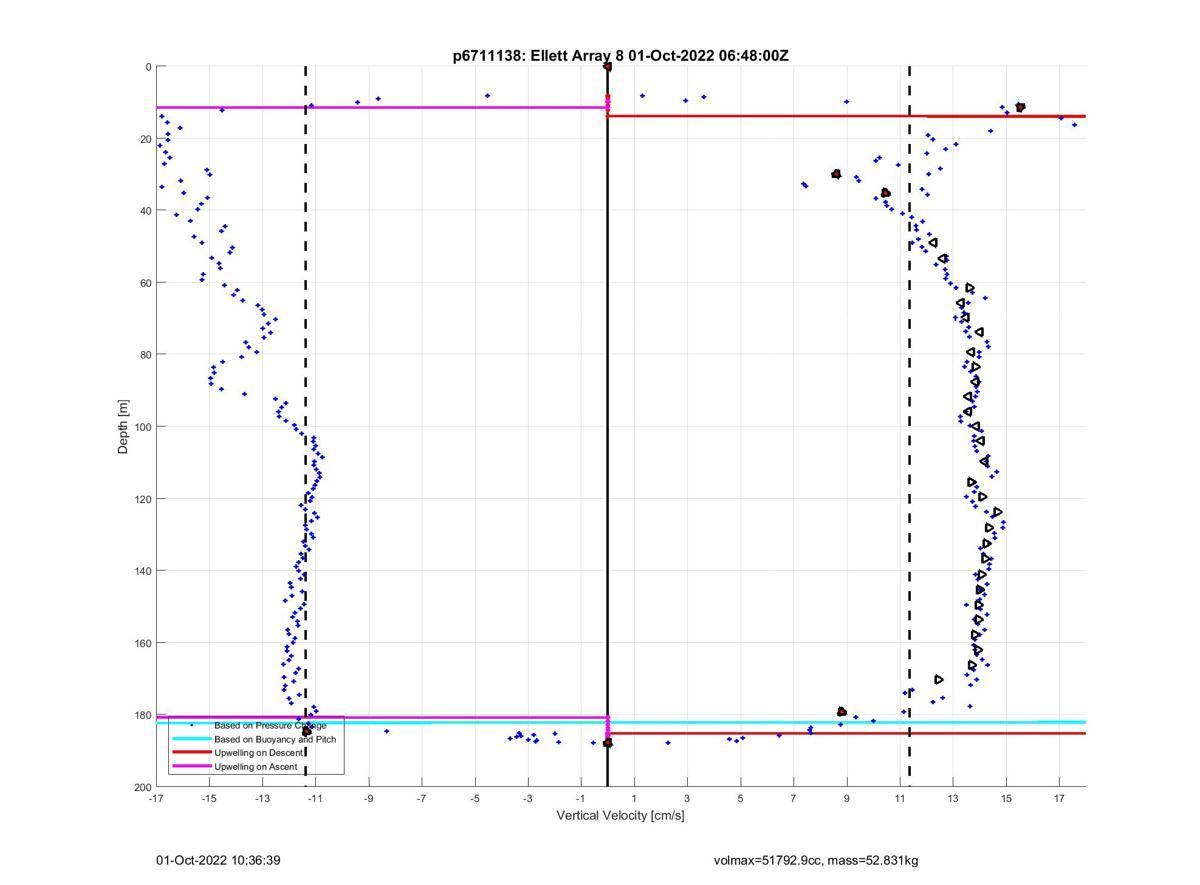This screenshot has width=1200, height=885.
Task: Click the red star marker at zero depth
Action: point(607,67)
